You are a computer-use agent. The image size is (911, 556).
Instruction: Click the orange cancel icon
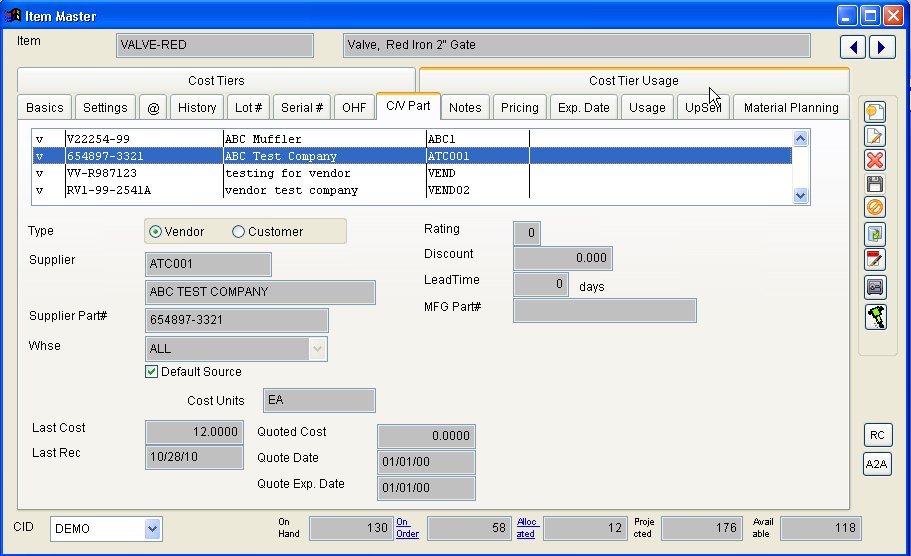875,208
